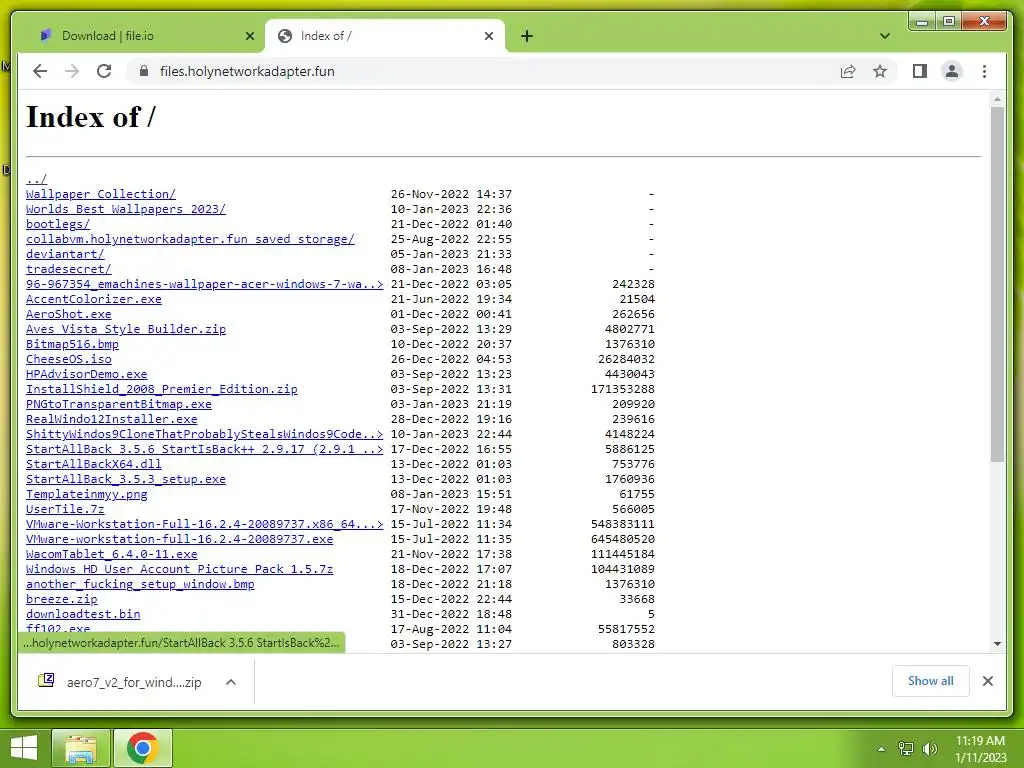Close the Index of / tab
Image resolution: width=1024 pixels, height=768 pixels.
(x=488, y=36)
